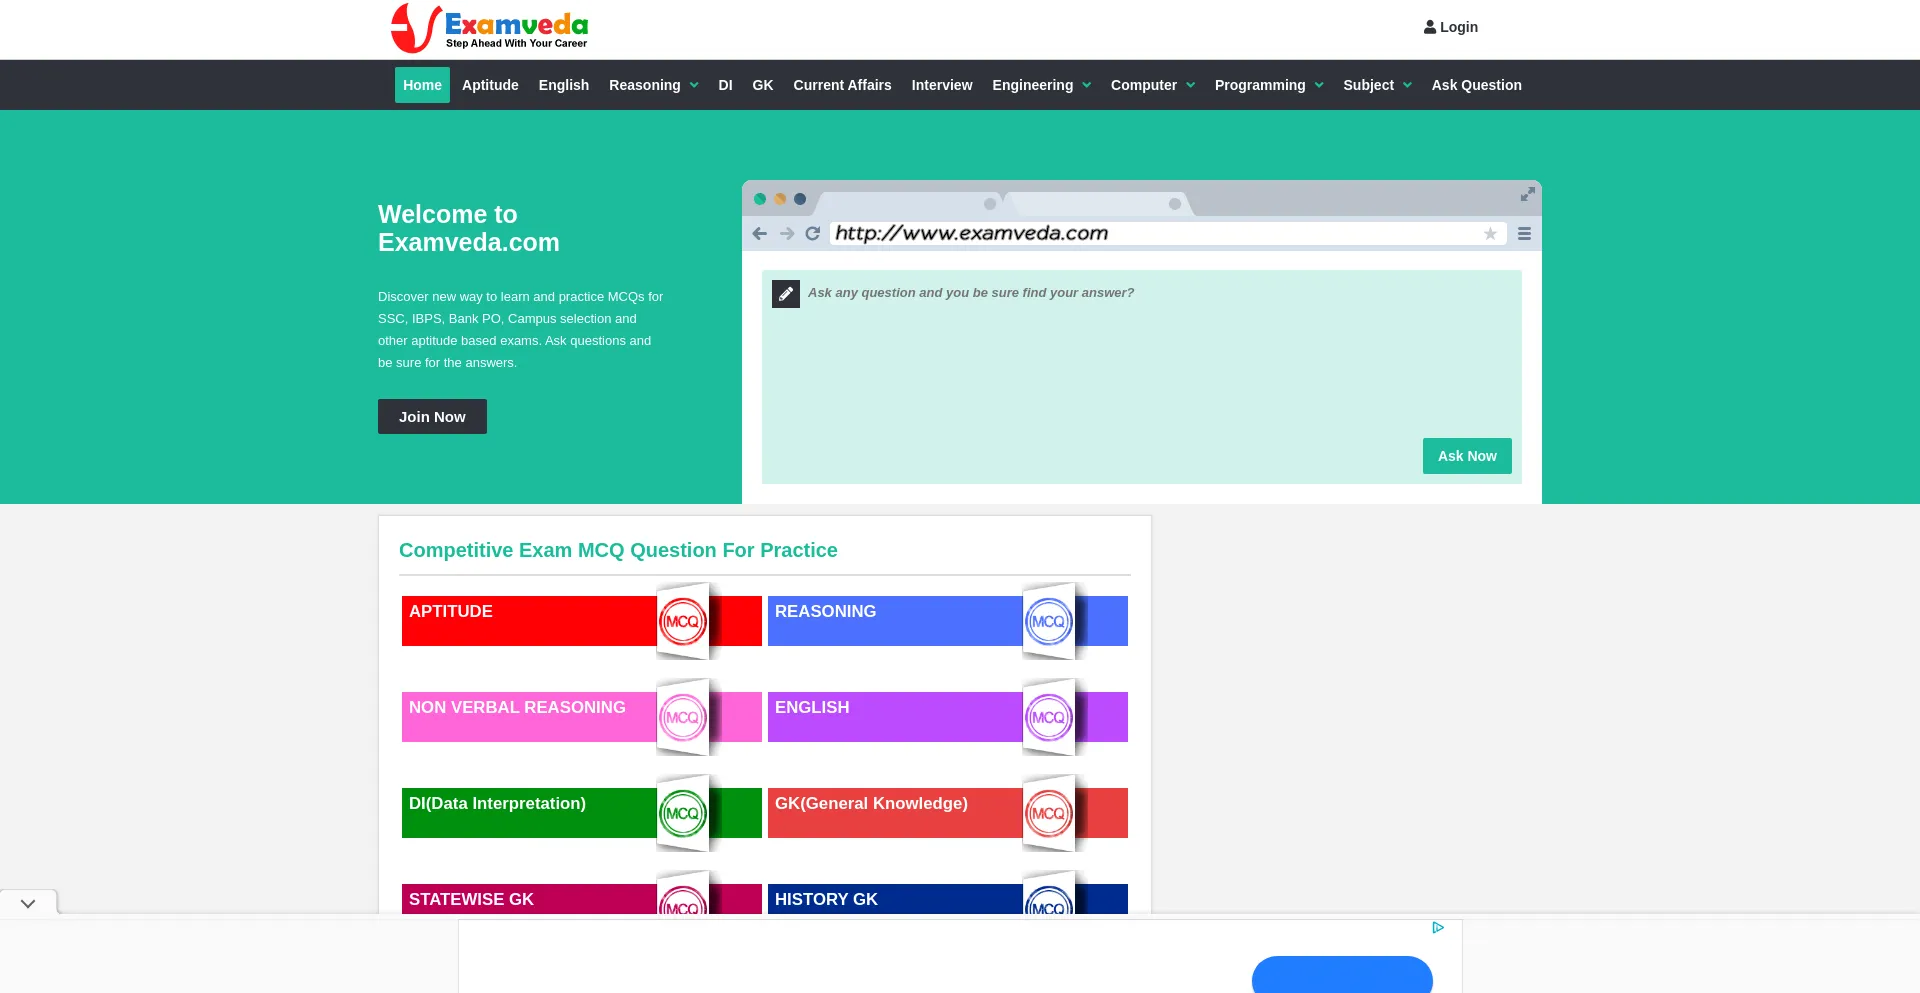
Task: Open the History GK category banner
Action: (x=894, y=899)
